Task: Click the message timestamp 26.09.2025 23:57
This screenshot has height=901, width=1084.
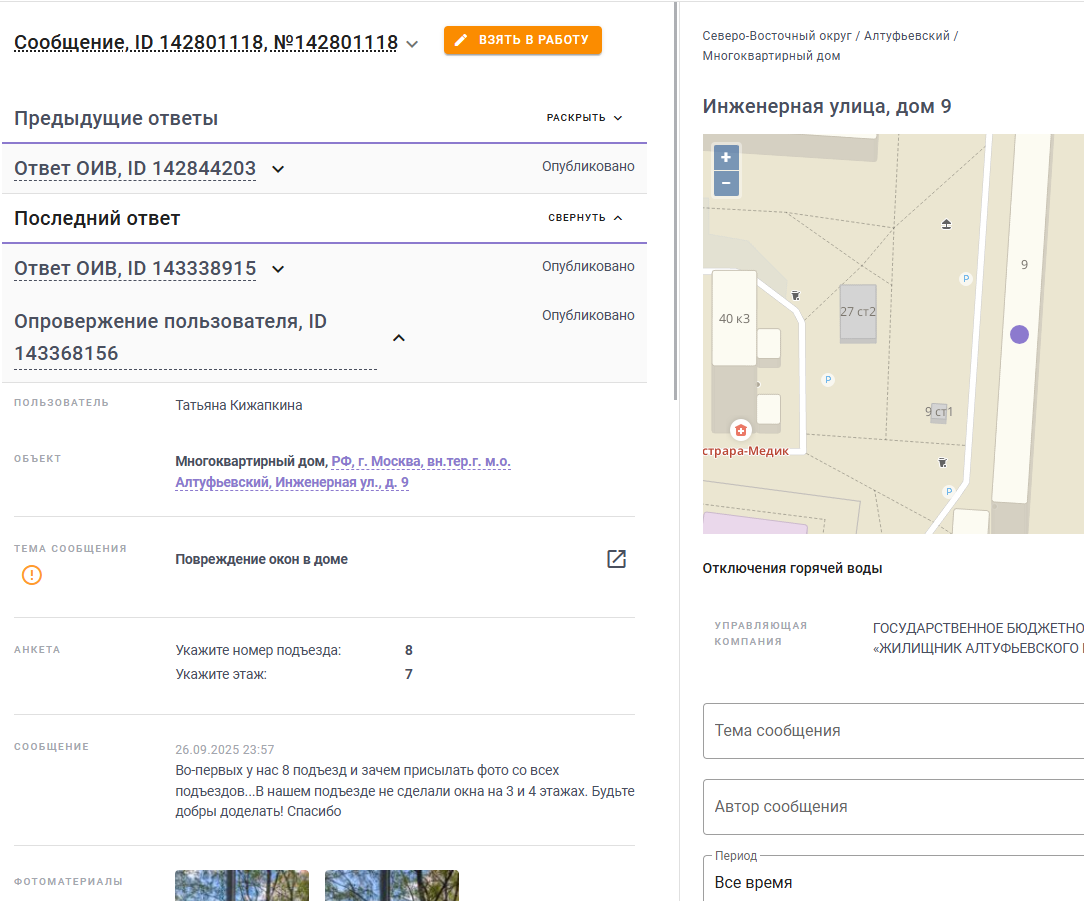Action: (x=225, y=750)
